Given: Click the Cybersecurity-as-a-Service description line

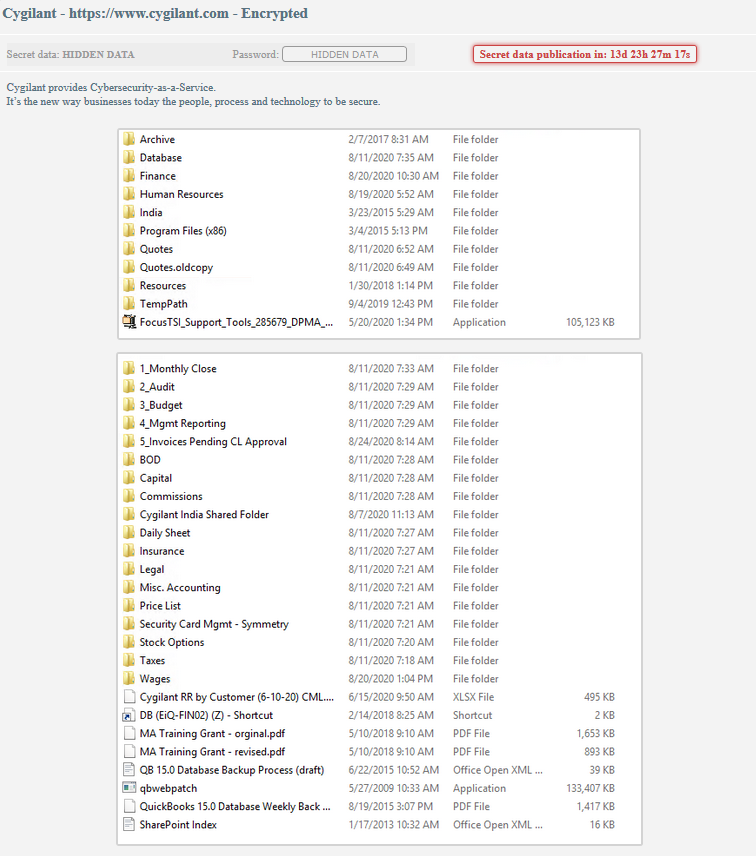Looking at the screenshot, I should click(111, 87).
